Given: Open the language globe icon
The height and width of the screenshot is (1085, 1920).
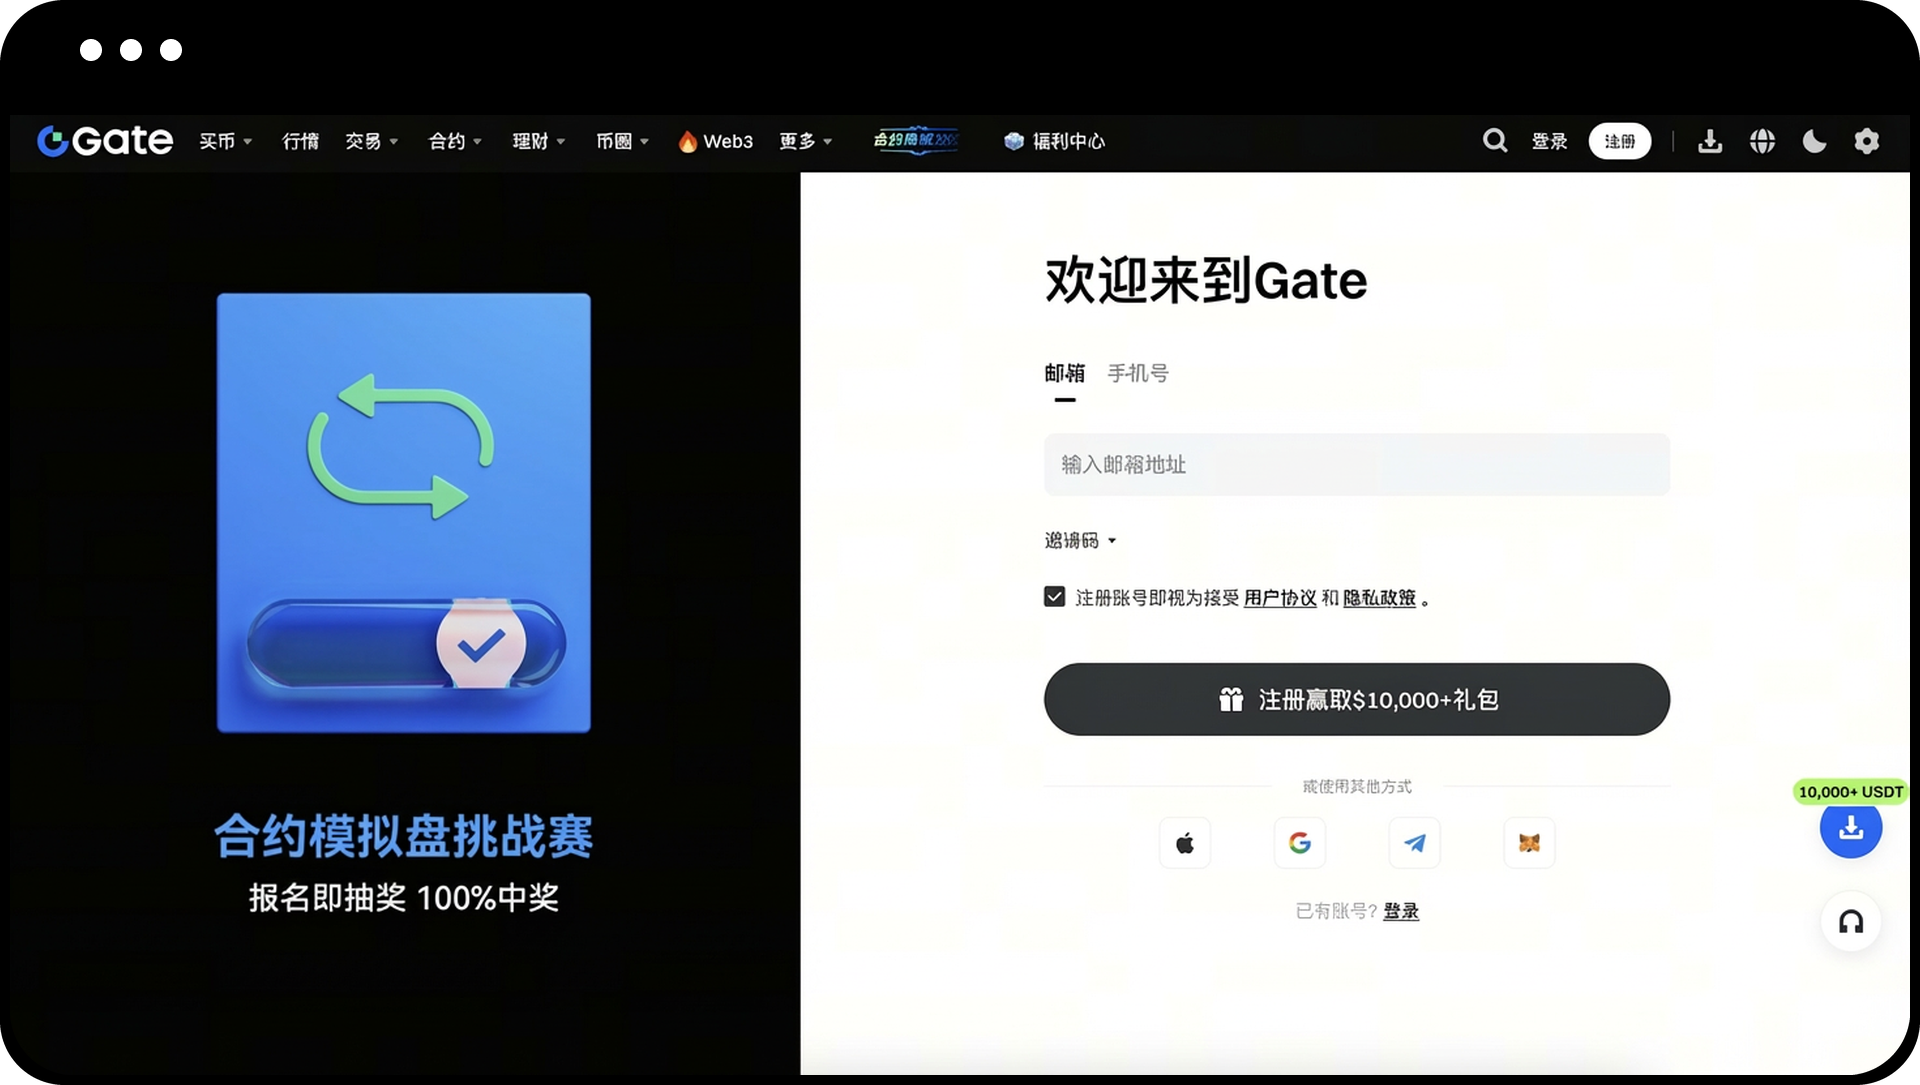Looking at the screenshot, I should tap(1762, 141).
